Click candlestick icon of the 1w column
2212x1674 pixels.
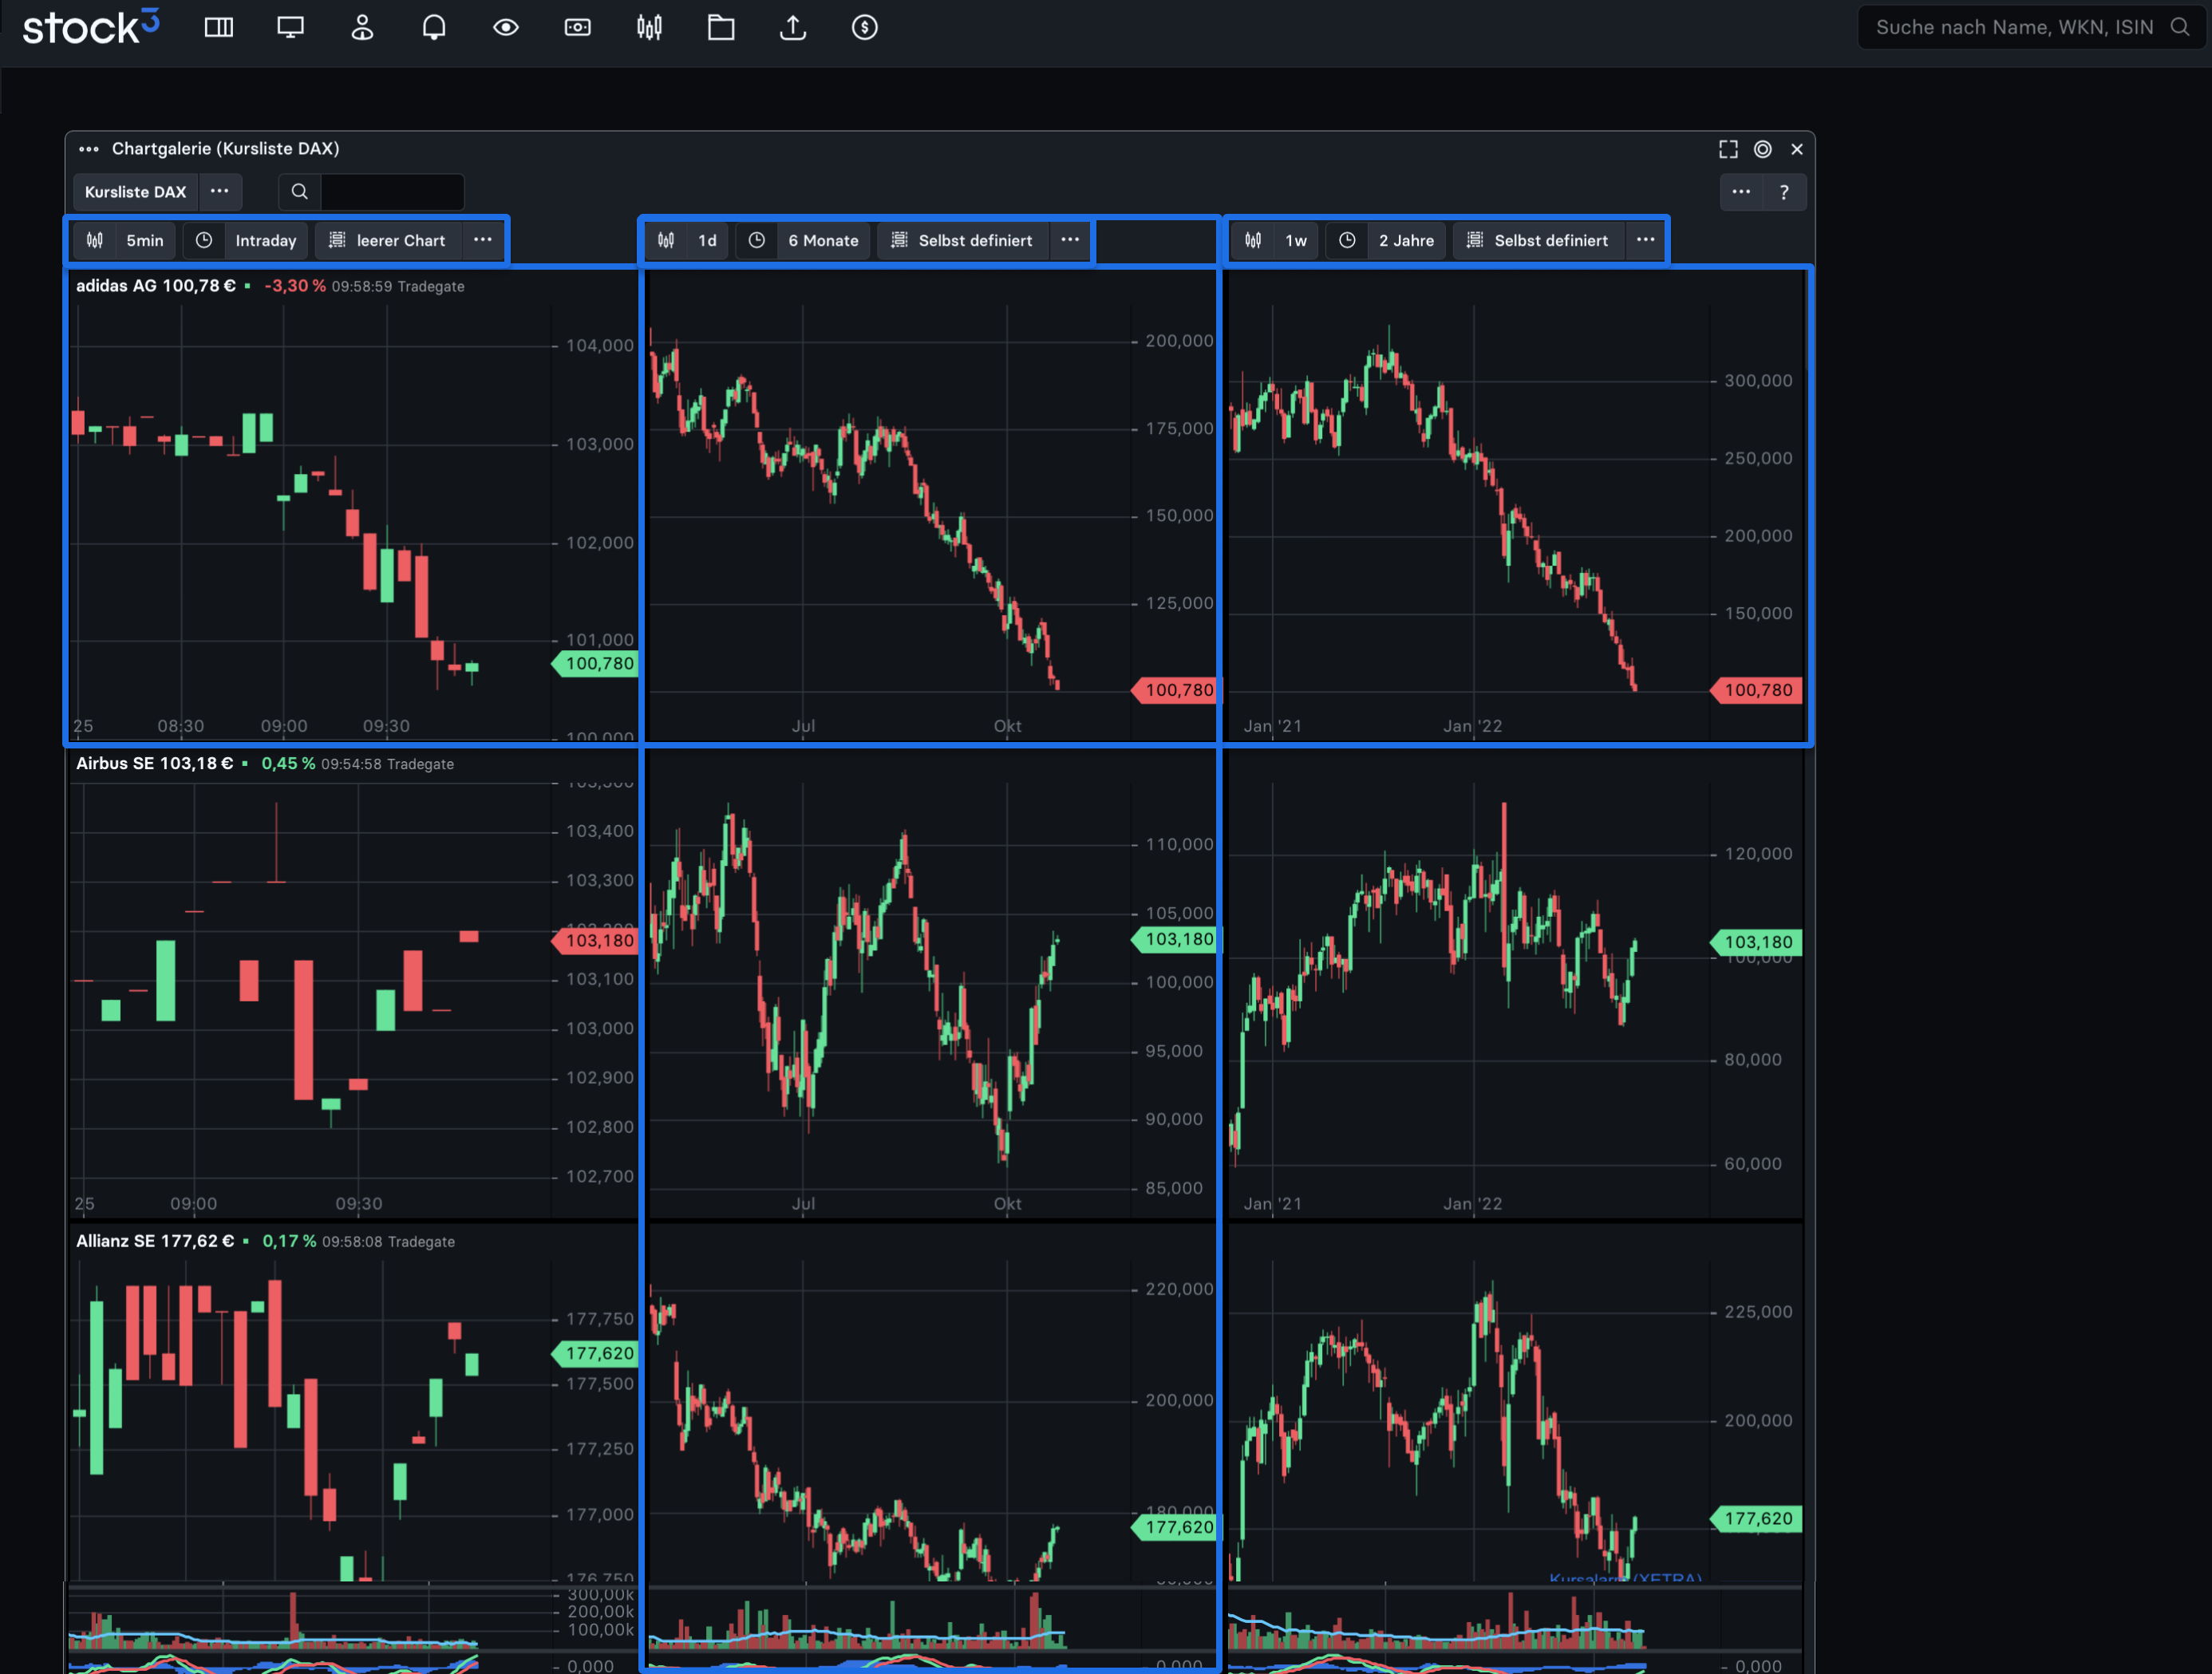click(x=1253, y=240)
